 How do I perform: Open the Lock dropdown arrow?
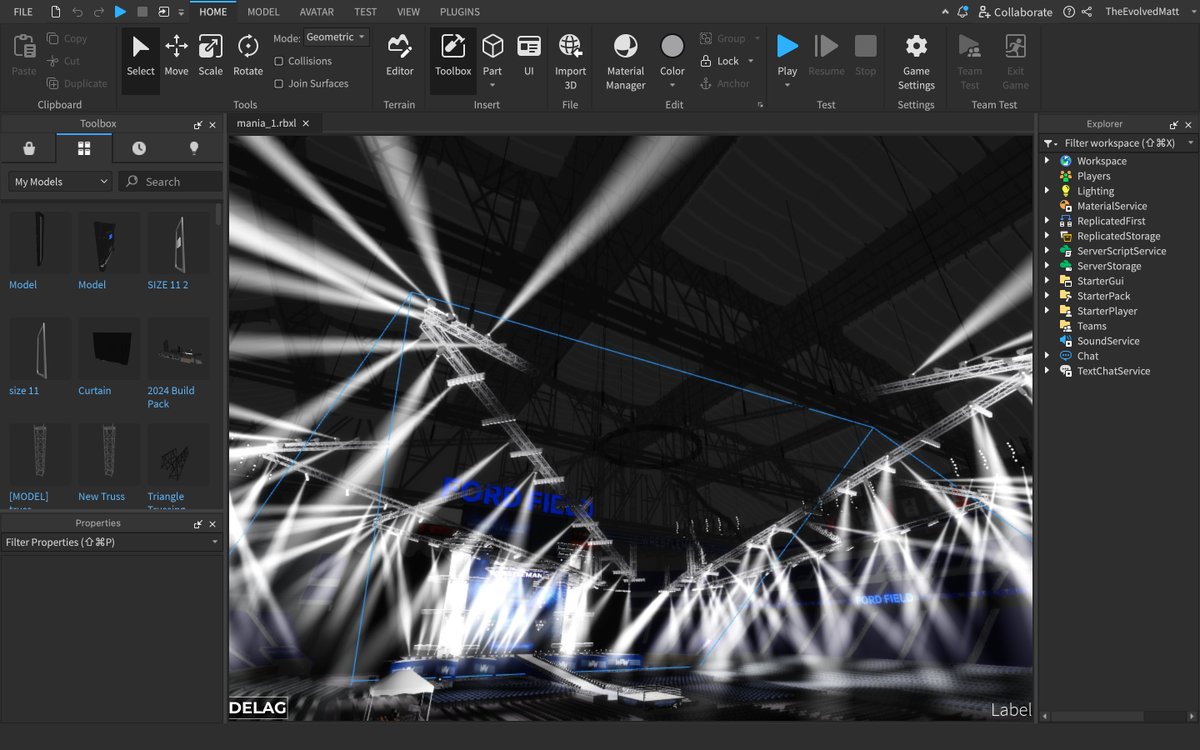[x=751, y=61]
